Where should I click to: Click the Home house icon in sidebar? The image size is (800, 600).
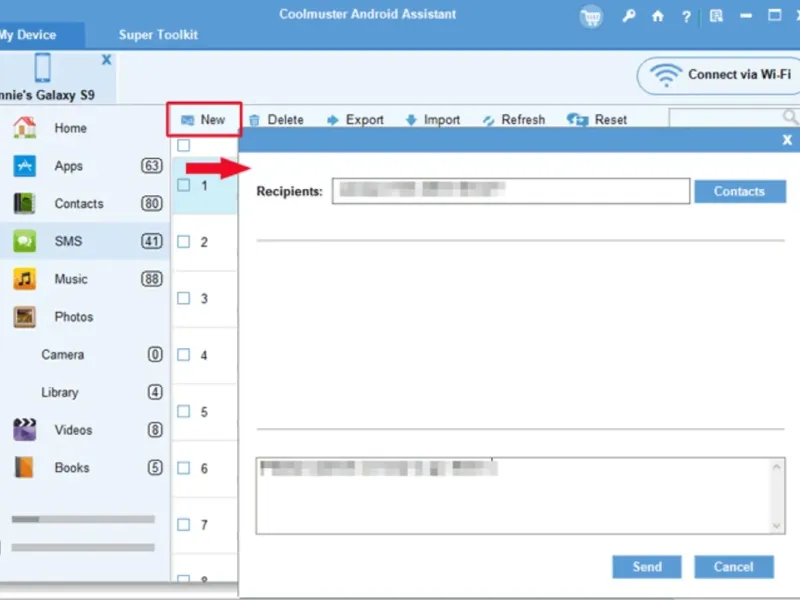24,128
